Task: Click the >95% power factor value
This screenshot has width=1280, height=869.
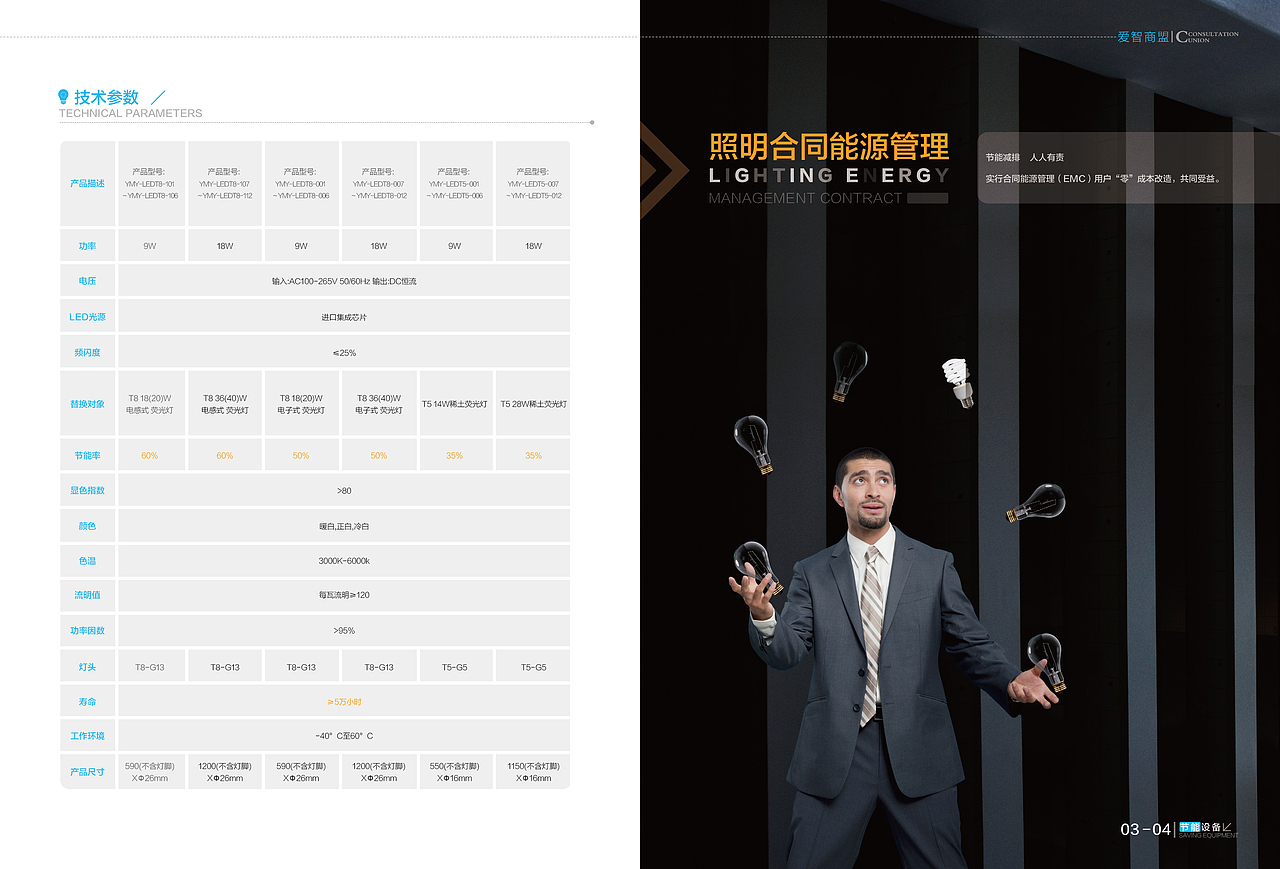Action: [x=344, y=631]
